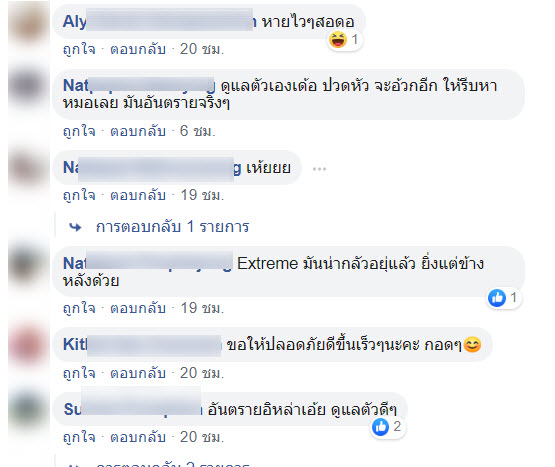
Task: Expand the partially visible 2 replies thread
Action: [172, 464]
